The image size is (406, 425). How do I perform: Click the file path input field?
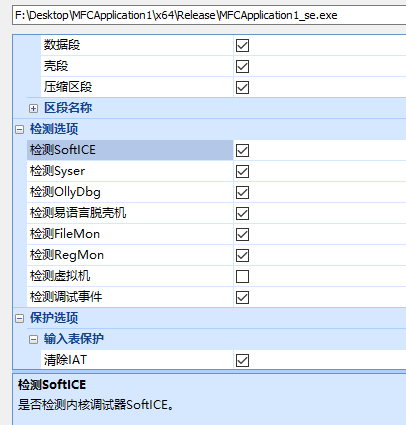point(209,15)
